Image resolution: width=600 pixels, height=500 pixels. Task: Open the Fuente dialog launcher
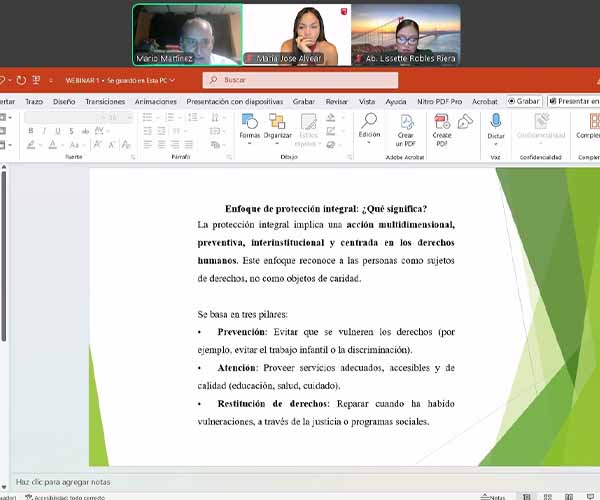pyautogui.click(x=132, y=157)
